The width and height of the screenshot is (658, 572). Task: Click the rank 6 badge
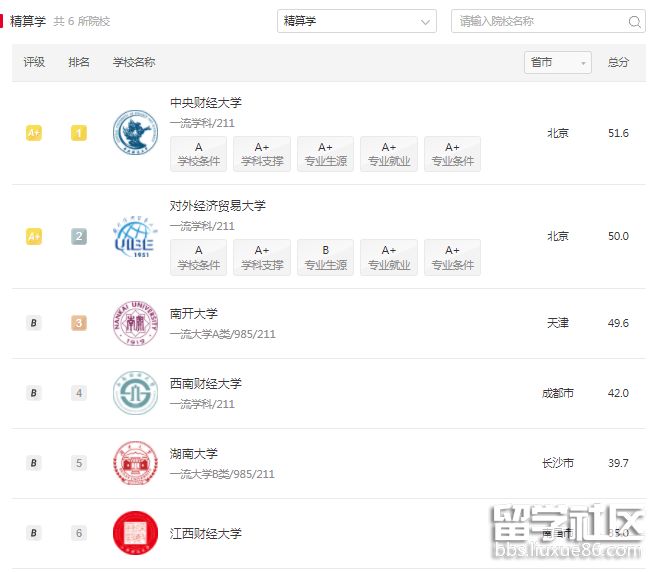click(x=79, y=533)
